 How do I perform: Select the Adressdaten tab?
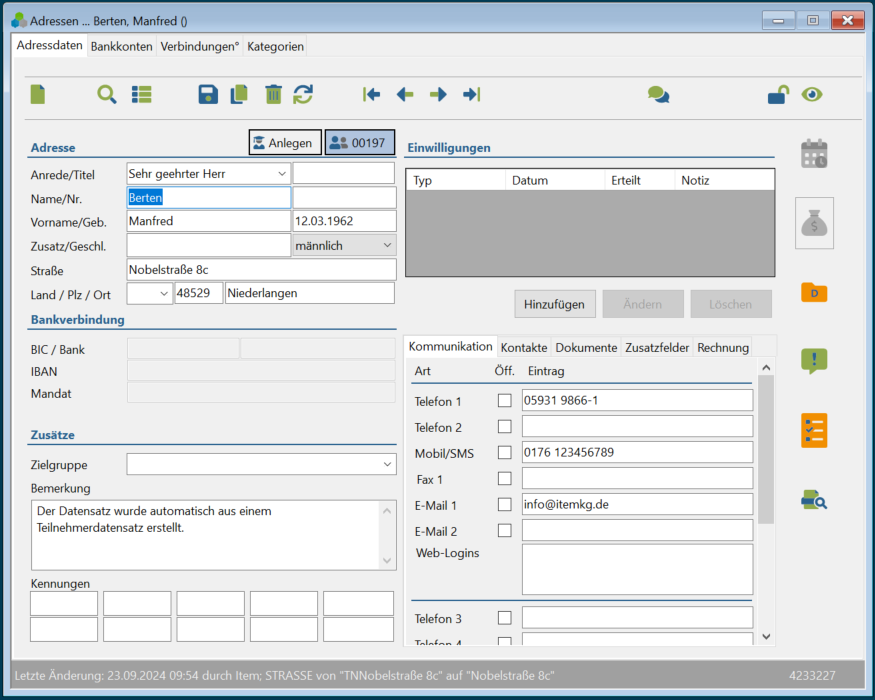pyautogui.click(x=50, y=45)
